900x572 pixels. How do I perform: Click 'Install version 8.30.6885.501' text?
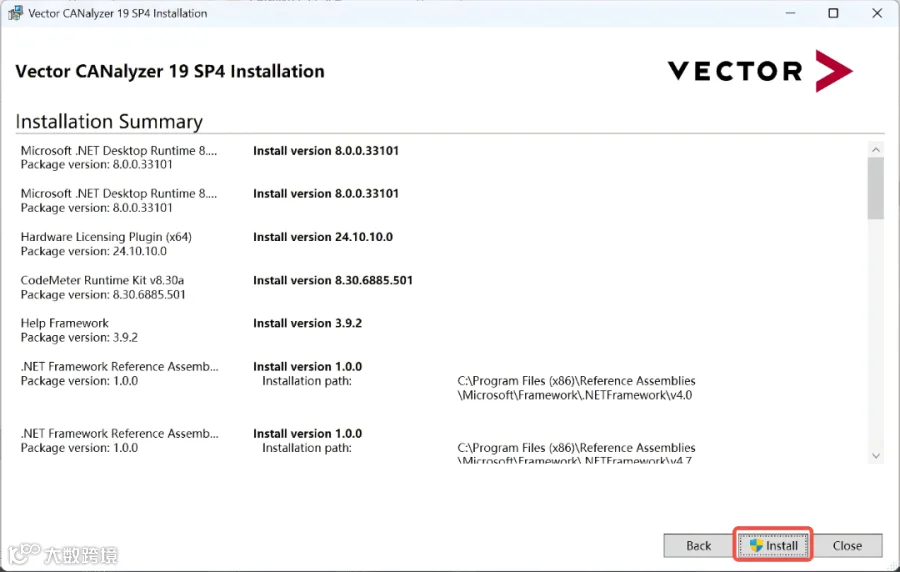pyautogui.click(x=333, y=281)
